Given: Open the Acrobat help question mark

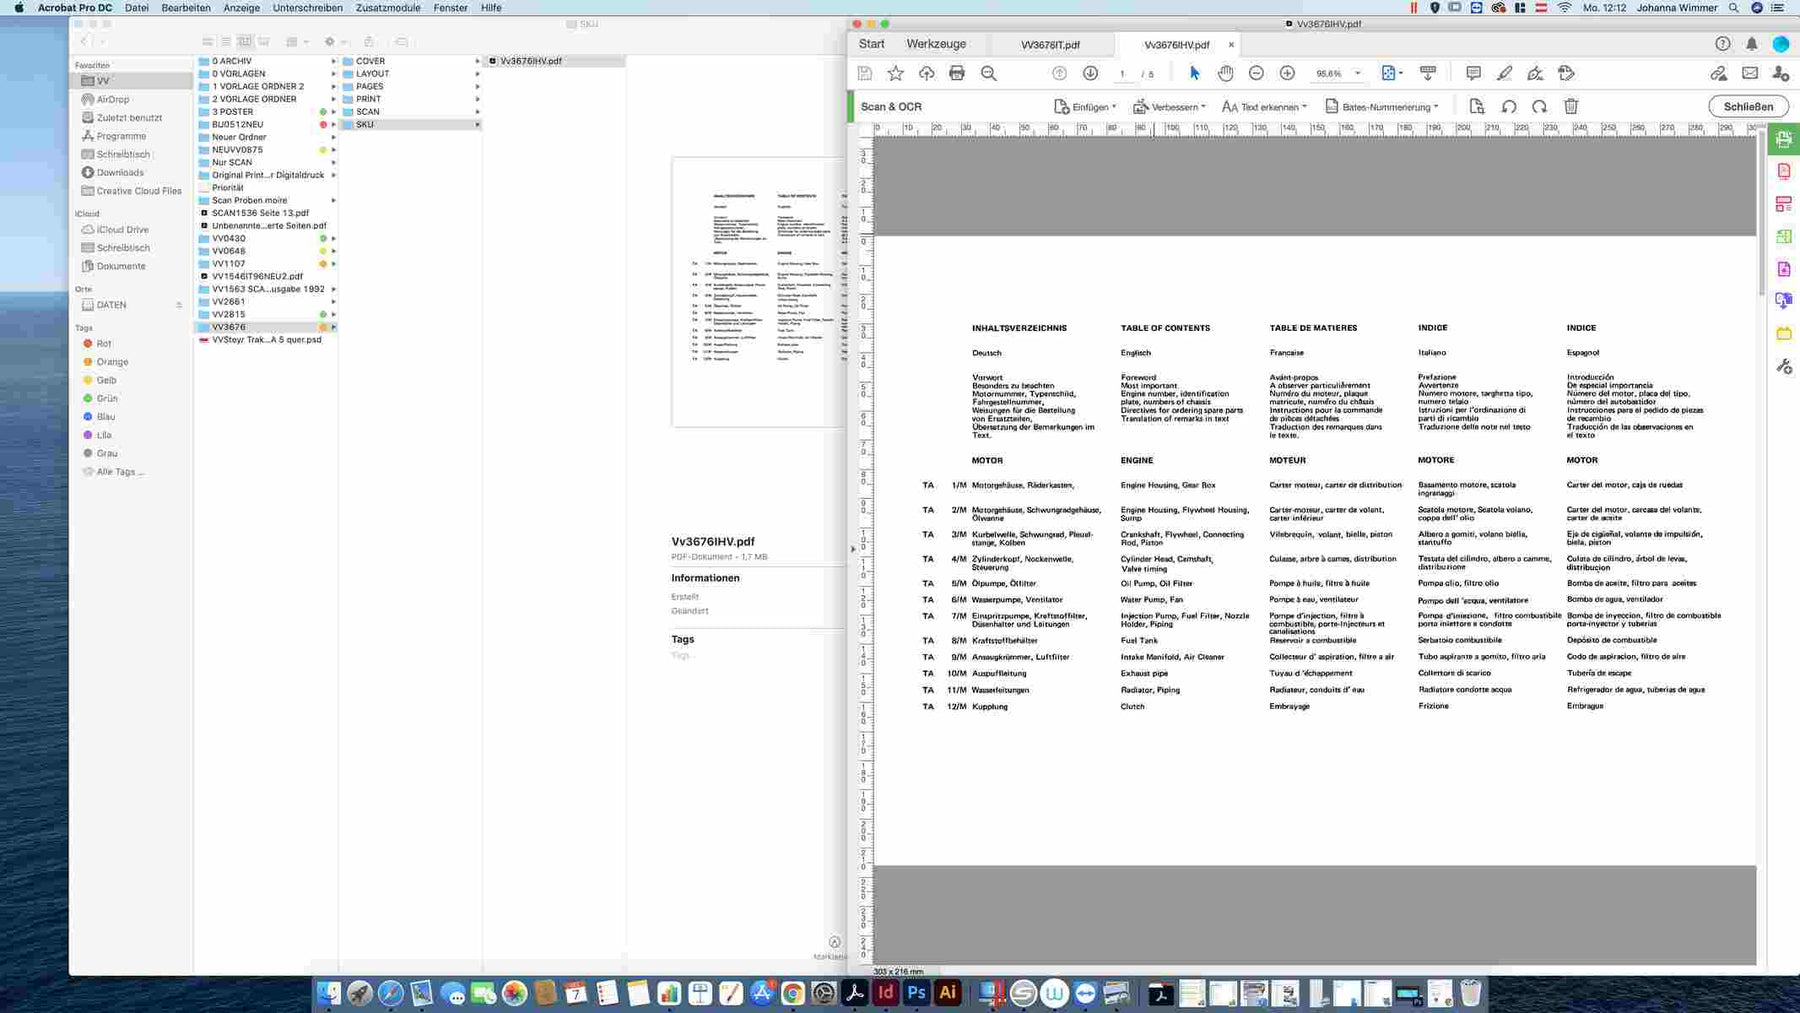Looking at the screenshot, I should click(x=1722, y=44).
